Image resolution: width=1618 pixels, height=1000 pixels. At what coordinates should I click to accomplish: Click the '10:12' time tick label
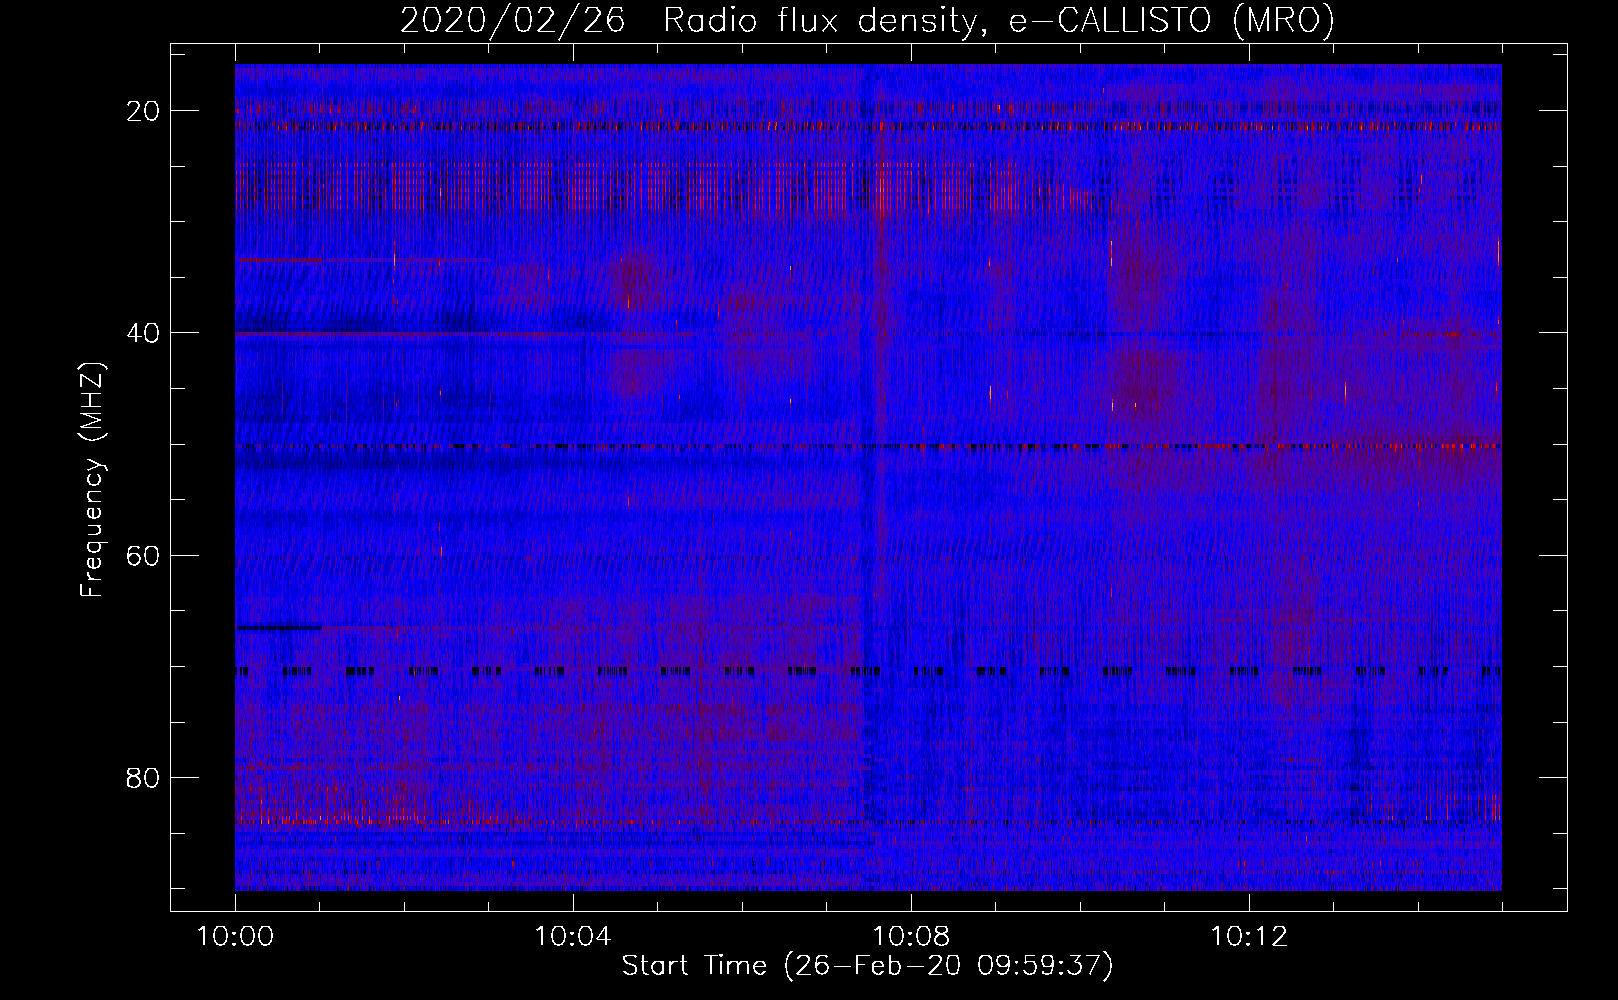pyautogui.click(x=1248, y=937)
